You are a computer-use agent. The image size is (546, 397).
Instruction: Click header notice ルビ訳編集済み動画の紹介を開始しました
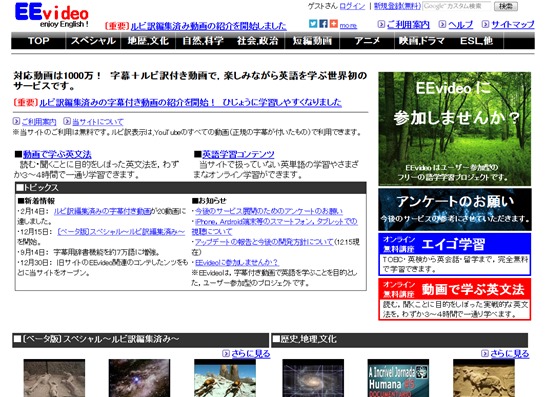[x=208, y=26]
